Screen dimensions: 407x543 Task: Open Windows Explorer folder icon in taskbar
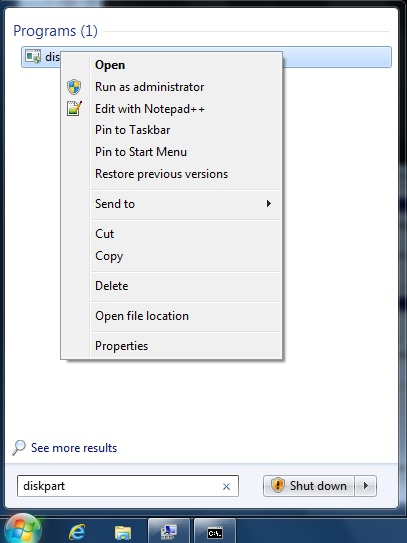click(x=123, y=532)
